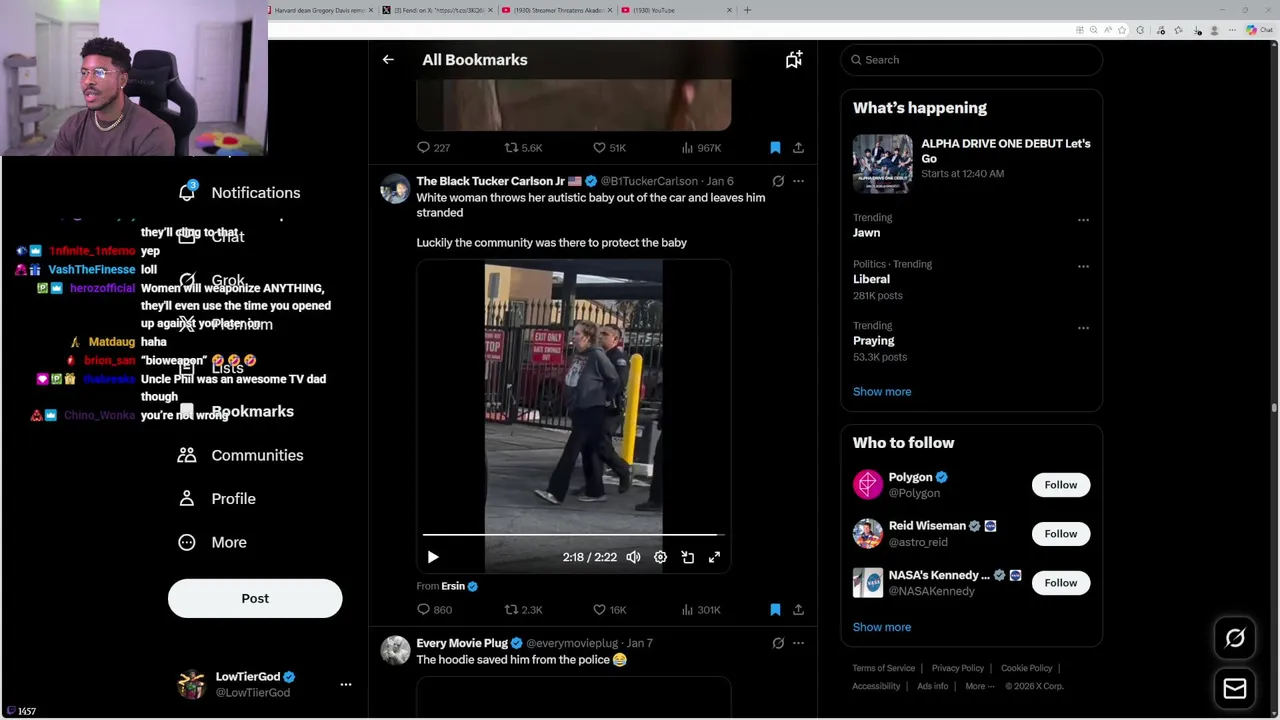Share the post with 967K views
1280x720 pixels.
pos(798,147)
